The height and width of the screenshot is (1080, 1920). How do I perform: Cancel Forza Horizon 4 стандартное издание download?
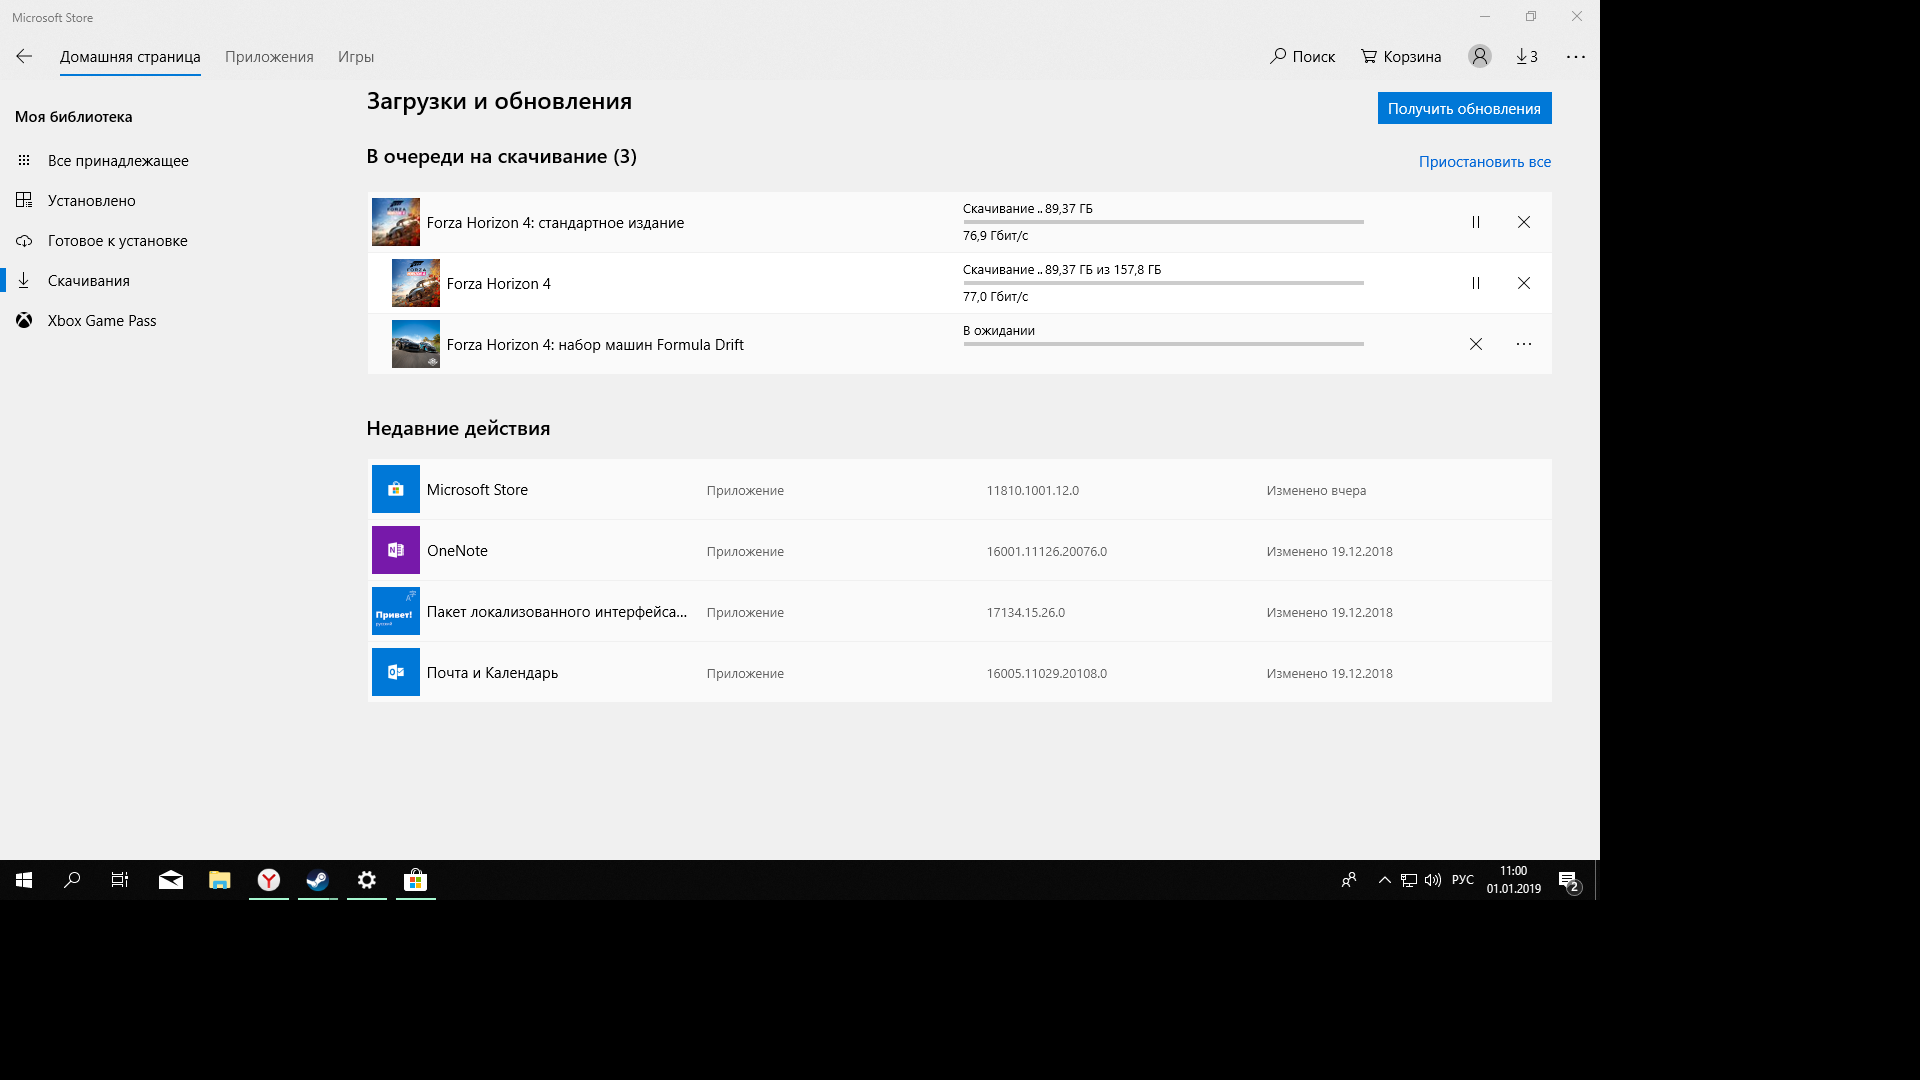coord(1524,222)
